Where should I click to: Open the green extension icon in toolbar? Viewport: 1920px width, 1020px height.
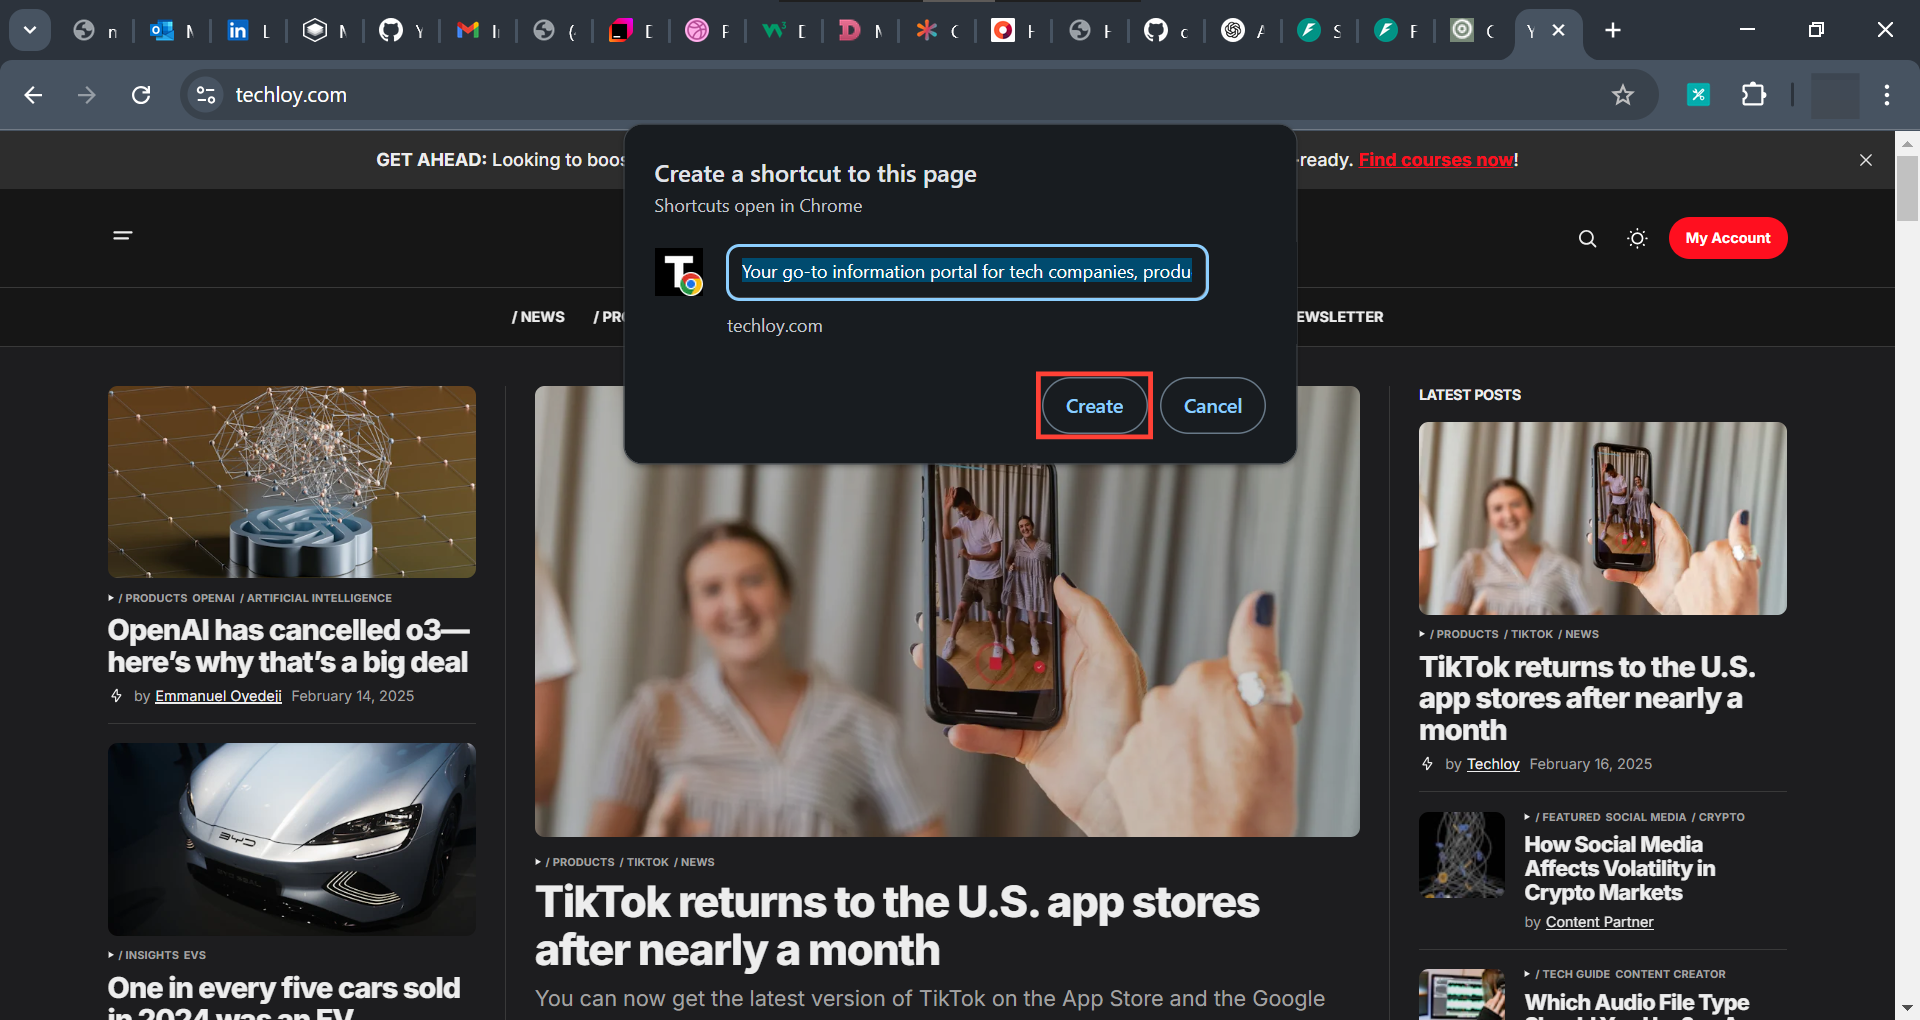coord(1698,95)
